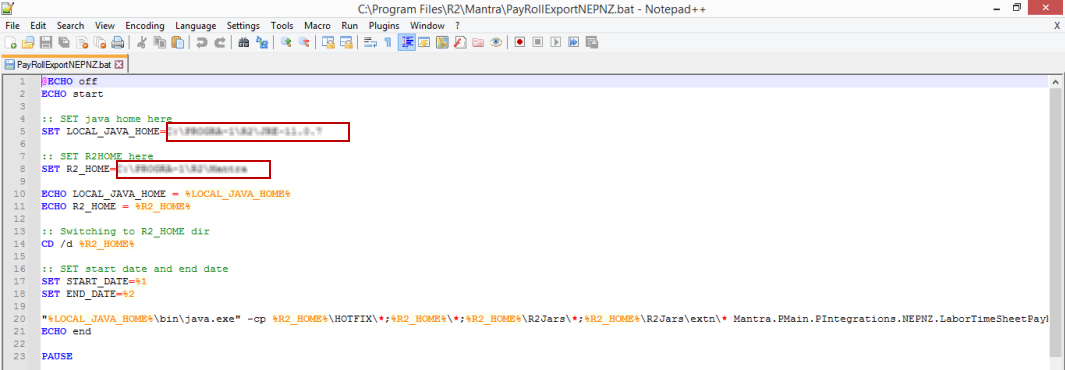Click the 'ECHO end' line

67,331
